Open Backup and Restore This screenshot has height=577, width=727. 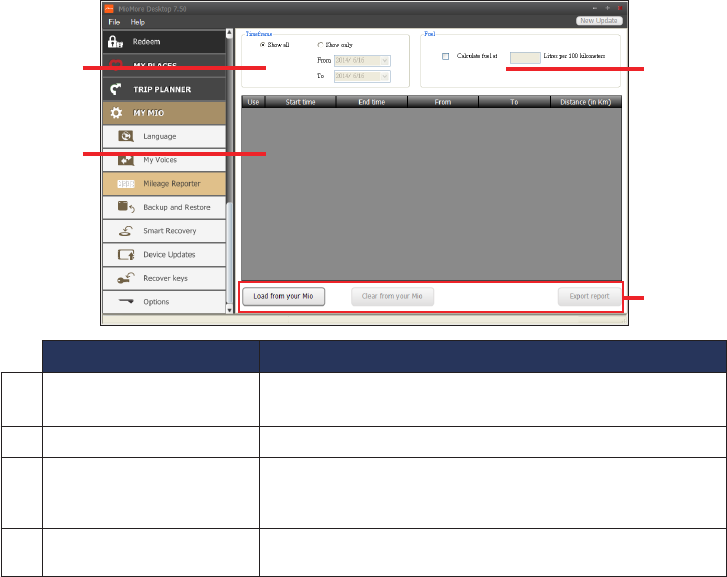tap(164, 207)
